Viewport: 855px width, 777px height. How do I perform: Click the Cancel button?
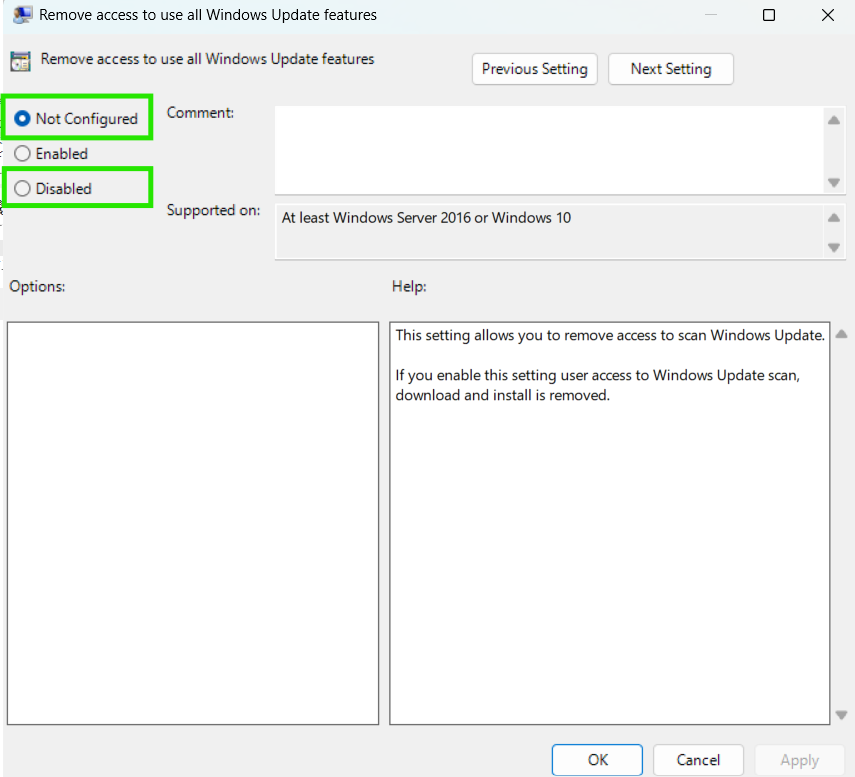[x=698, y=760]
